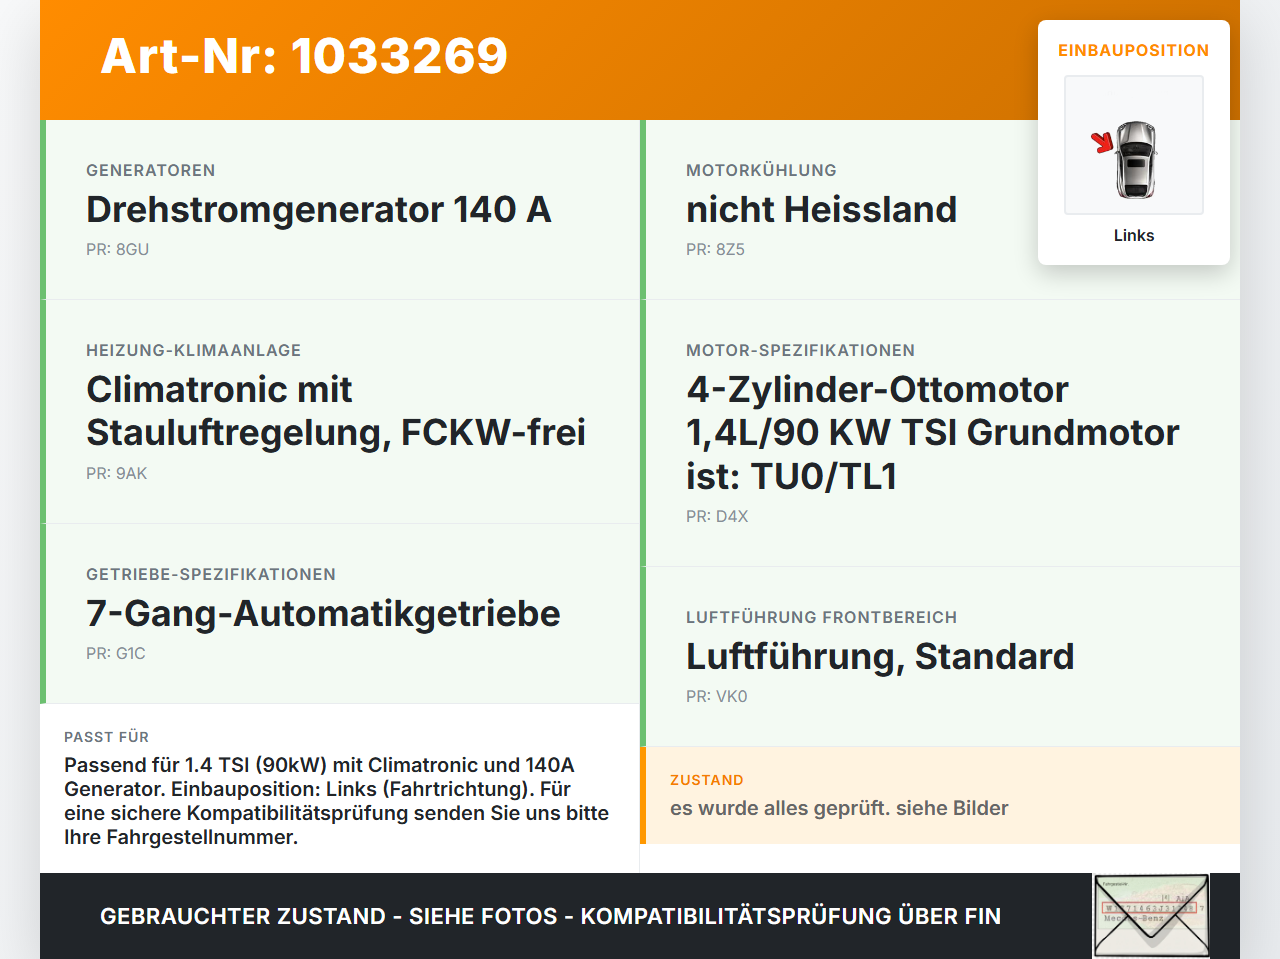Open the envelope thumbnail in the footer

point(1152,916)
